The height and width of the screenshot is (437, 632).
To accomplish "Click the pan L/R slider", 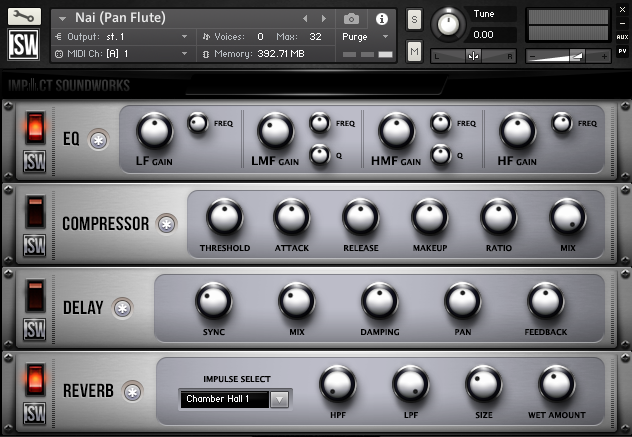I will 473,56.
